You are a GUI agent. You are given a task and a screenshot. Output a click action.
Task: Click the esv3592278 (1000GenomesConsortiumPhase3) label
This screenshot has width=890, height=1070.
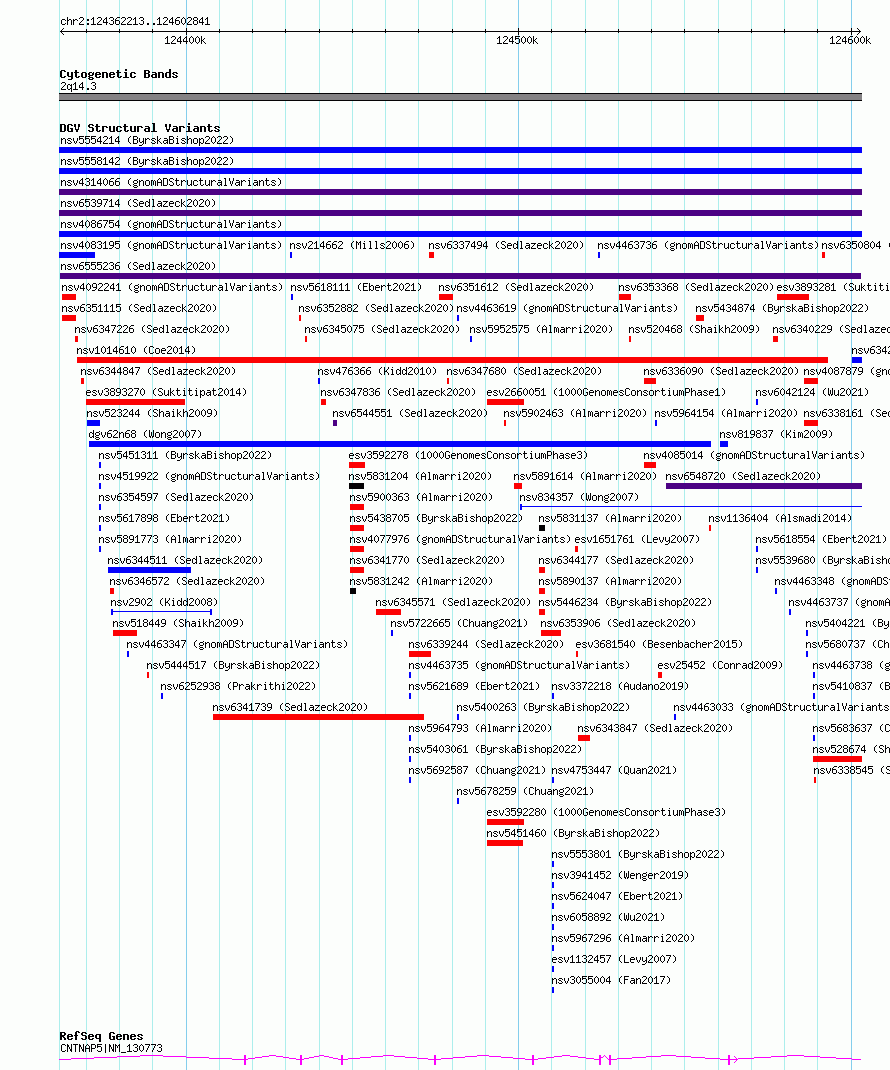468,456
